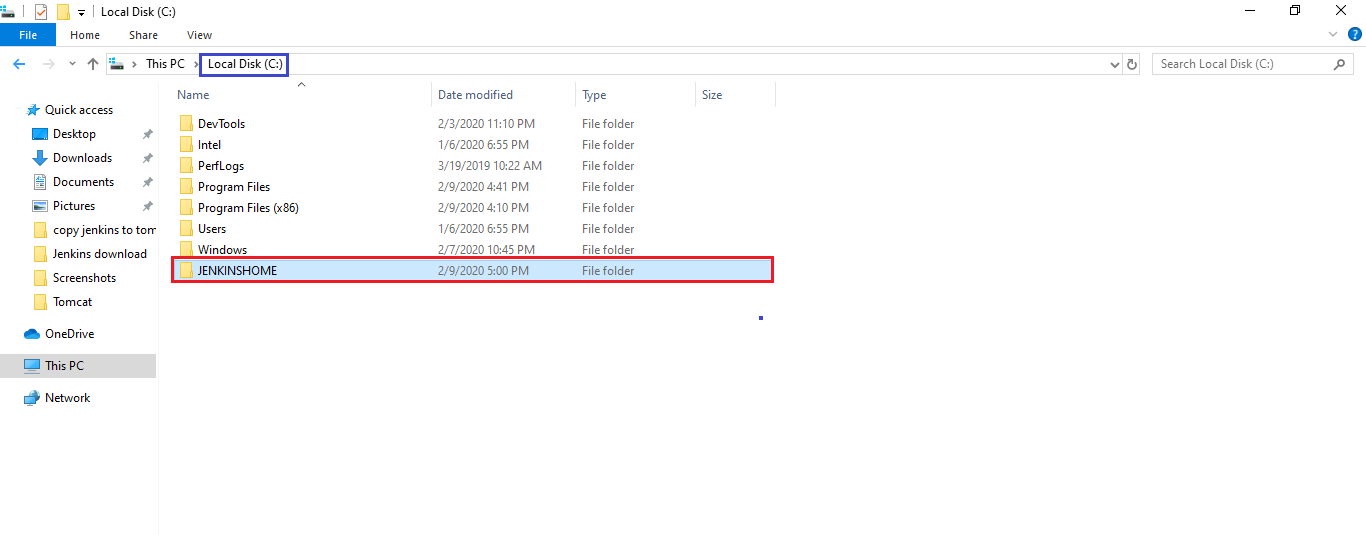The image size is (1366, 535).
Task: Open Quick access in navigation pane
Action: click(x=79, y=110)
